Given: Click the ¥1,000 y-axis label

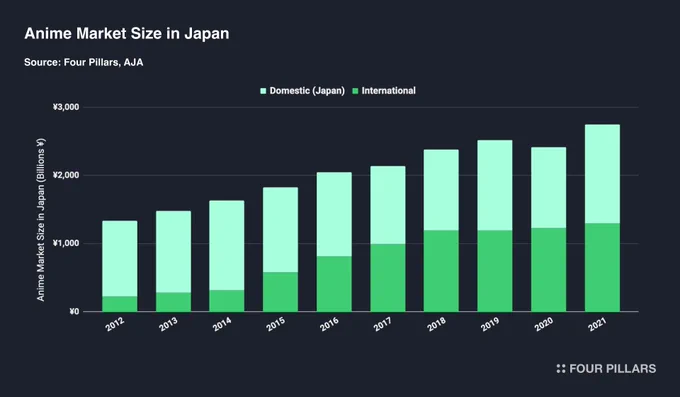Looking at the screenshot, I should pos(66,243).
